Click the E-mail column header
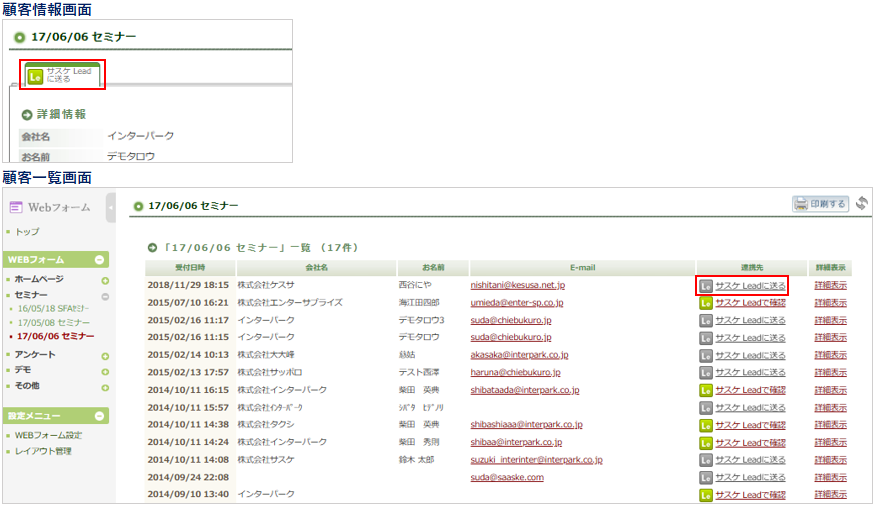Viewport: 874px width, 505px height. click(582, 268)
